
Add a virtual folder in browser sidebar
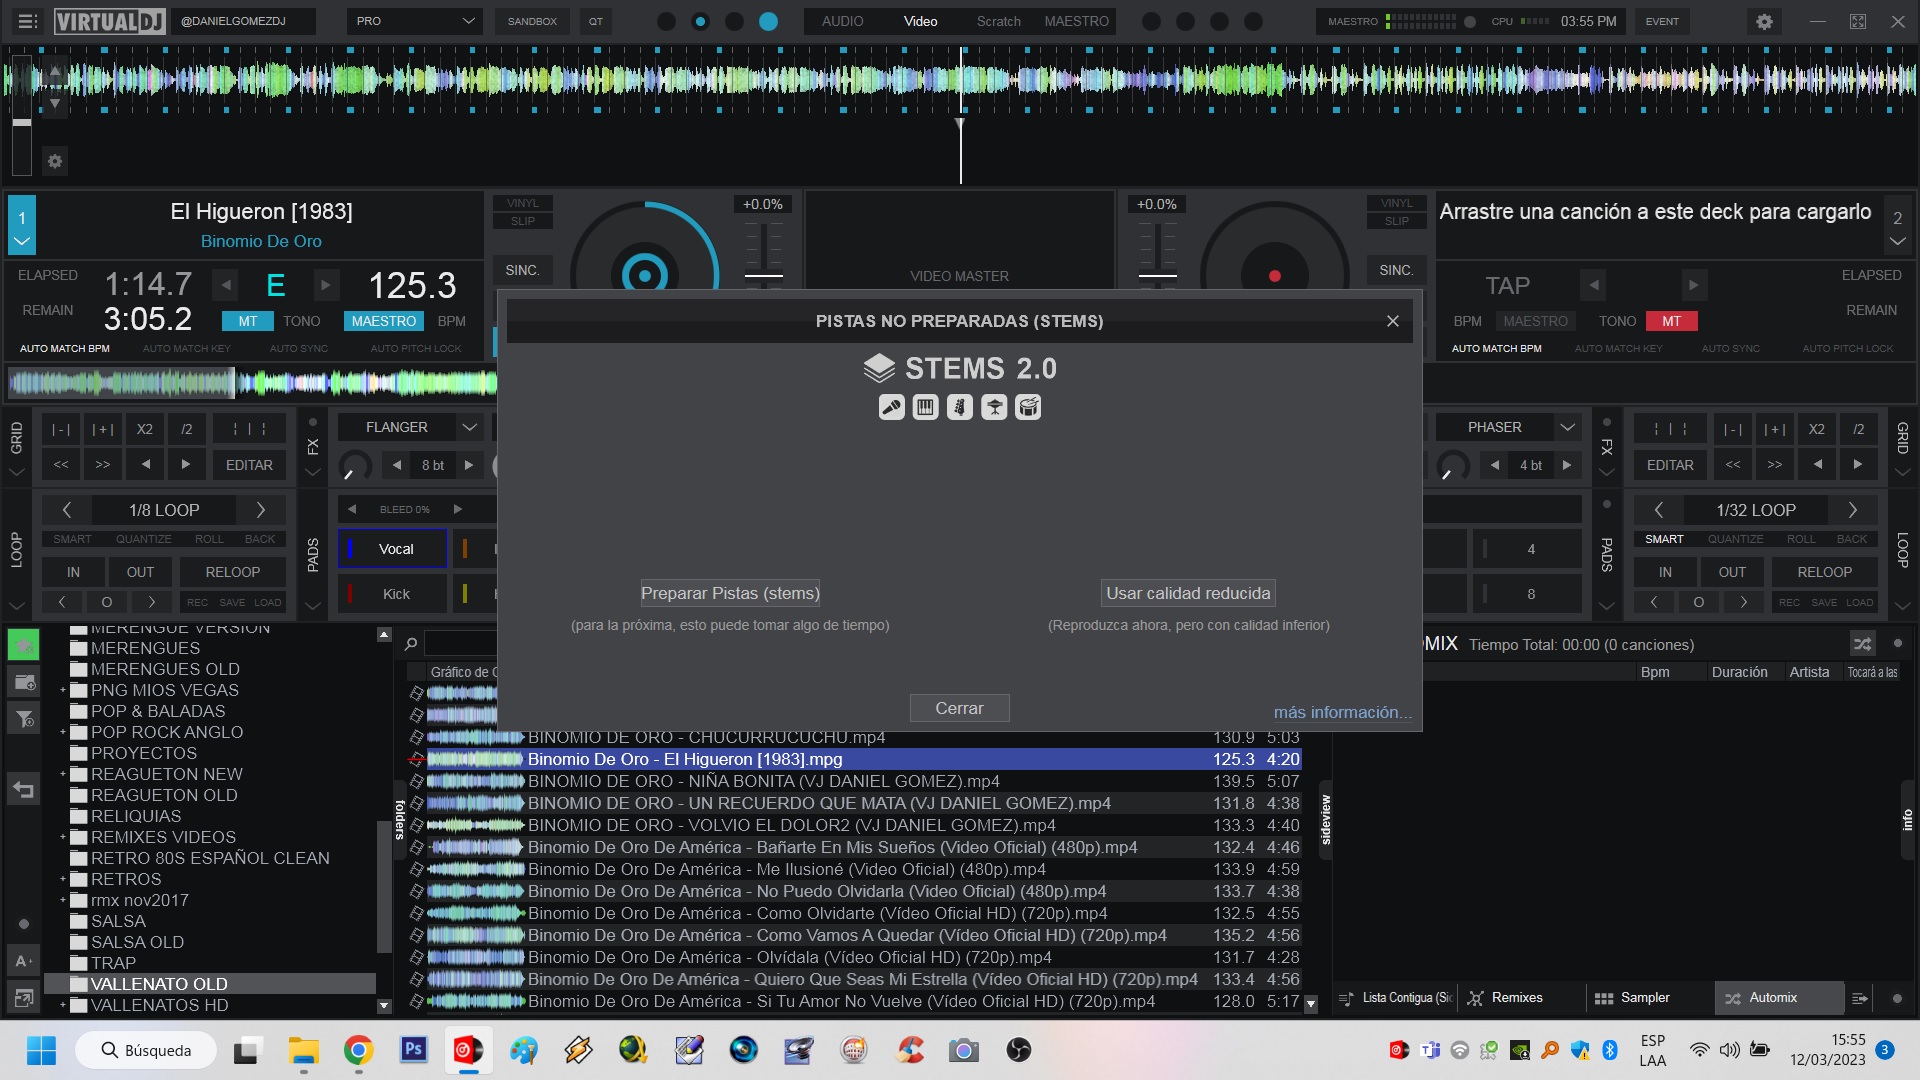click(x=23, y=683)
